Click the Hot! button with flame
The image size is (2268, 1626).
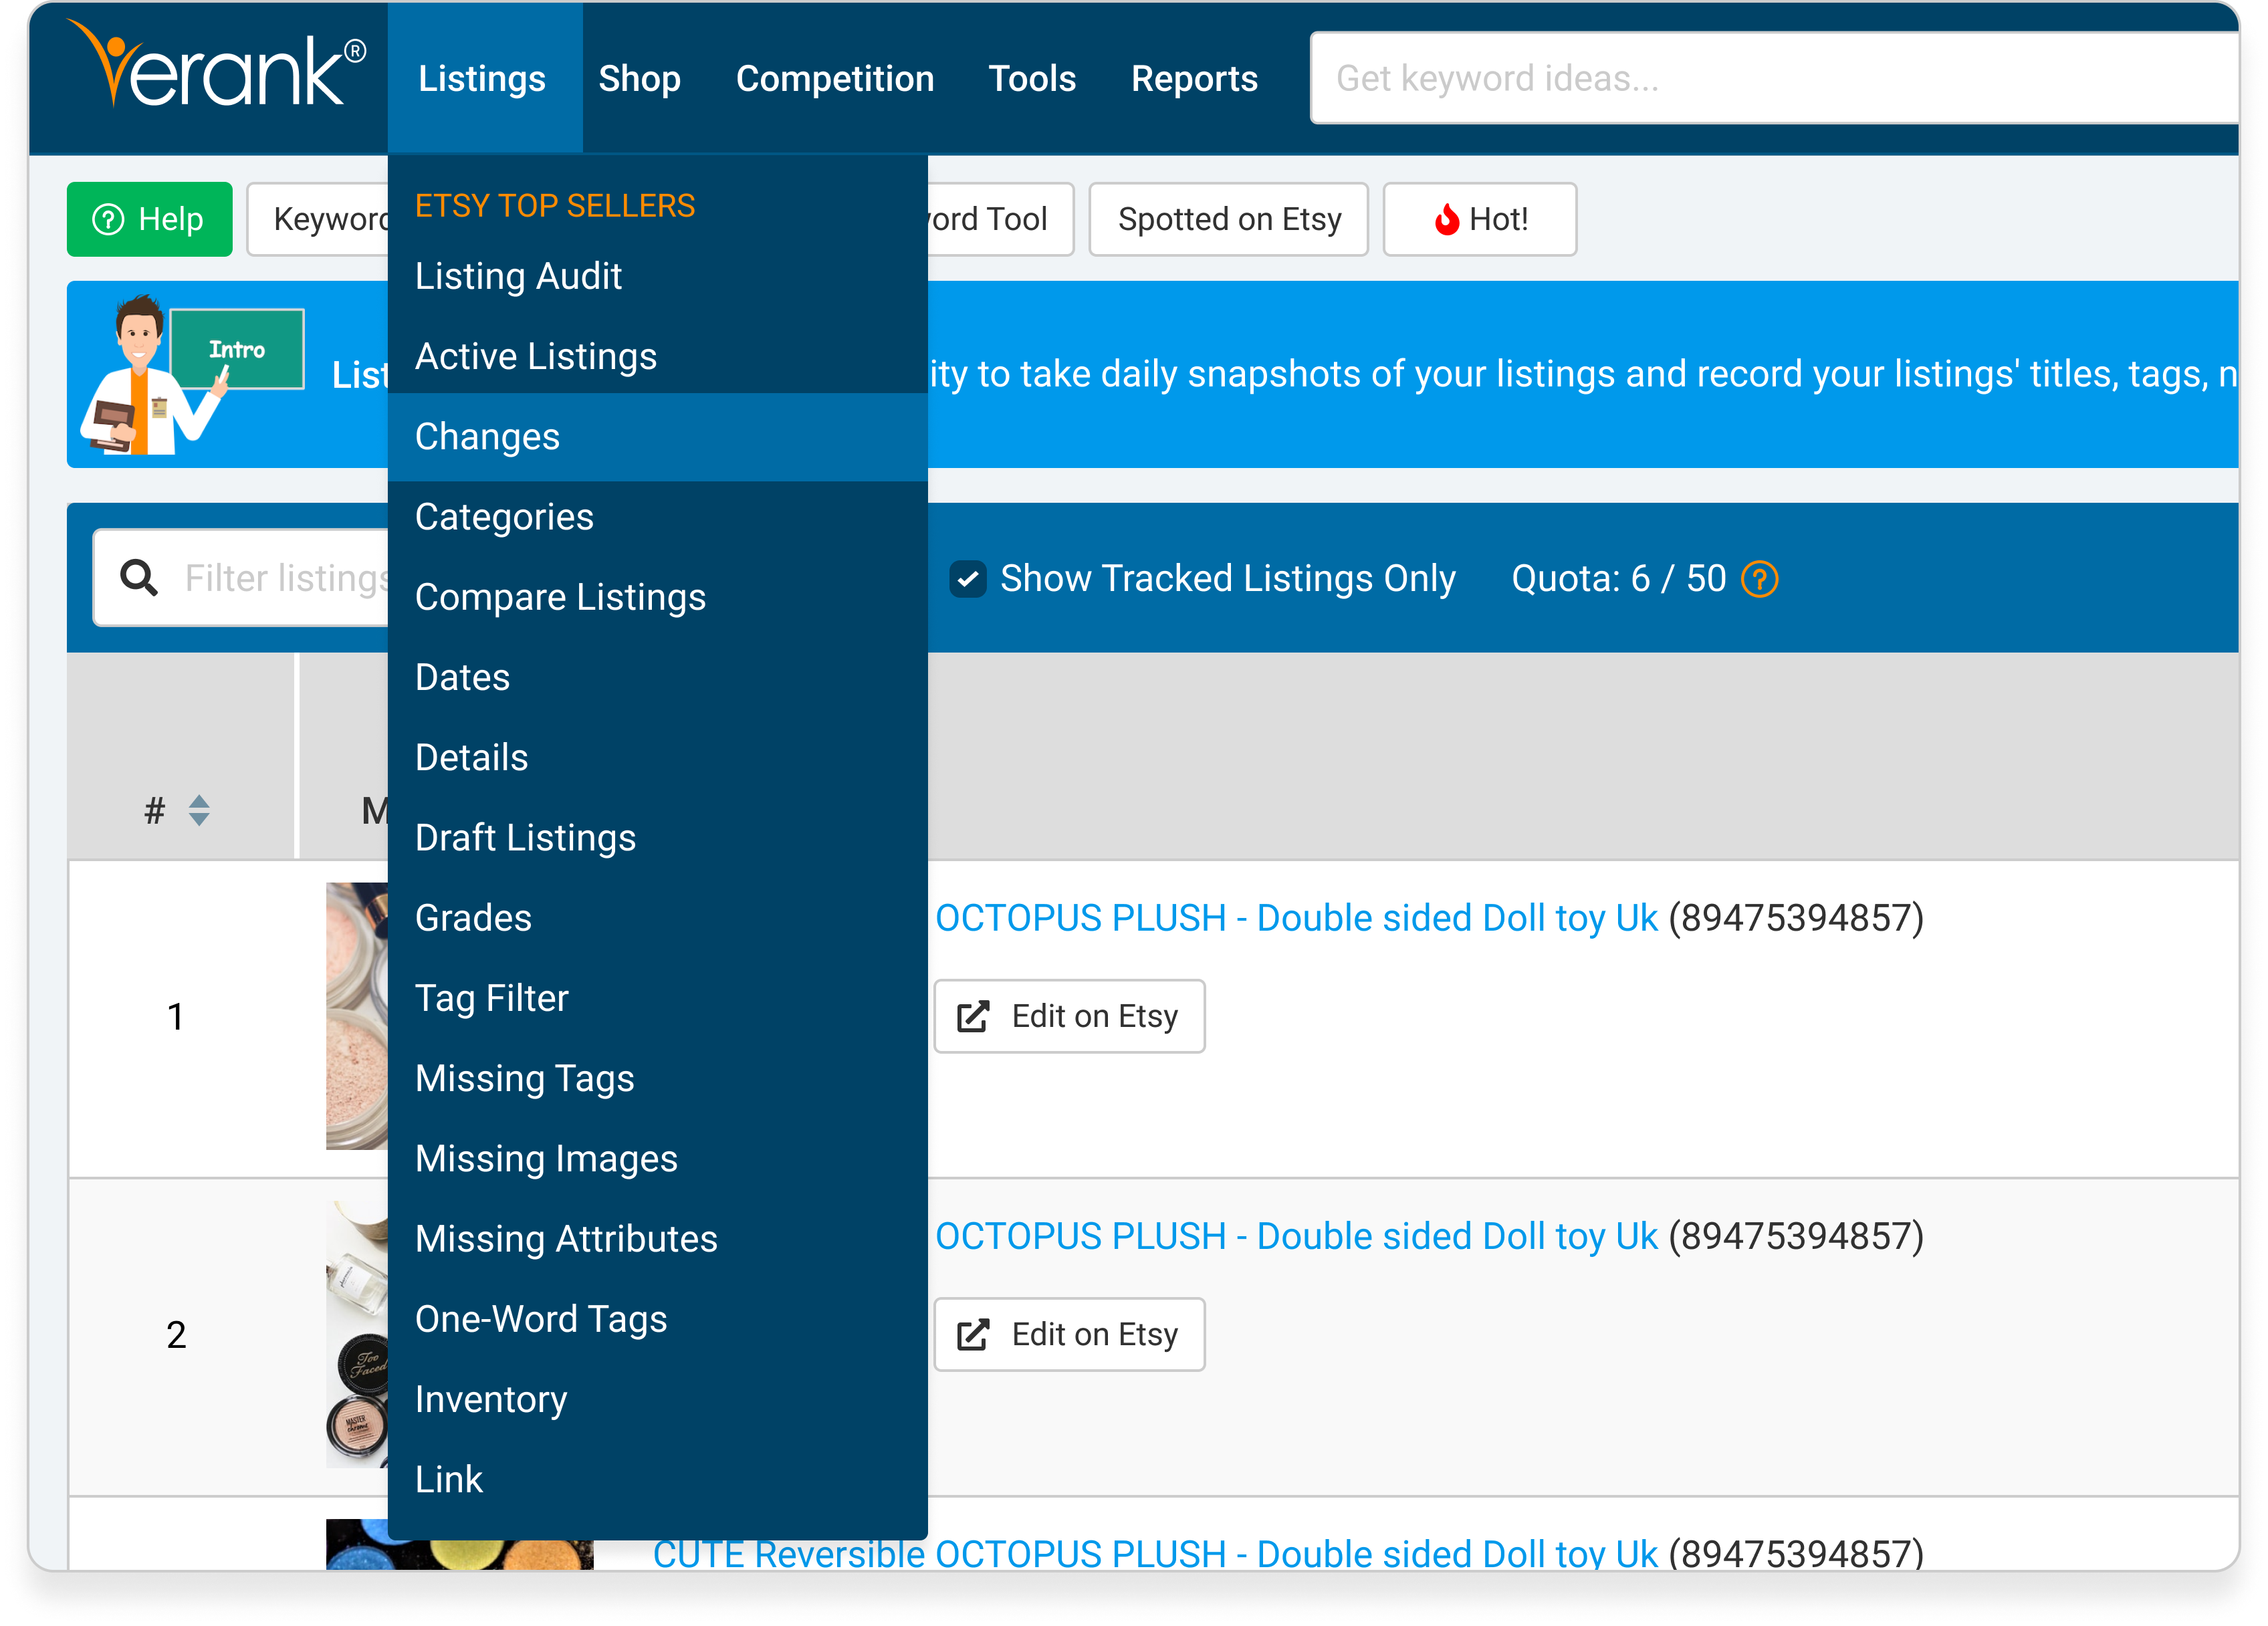1480,219
